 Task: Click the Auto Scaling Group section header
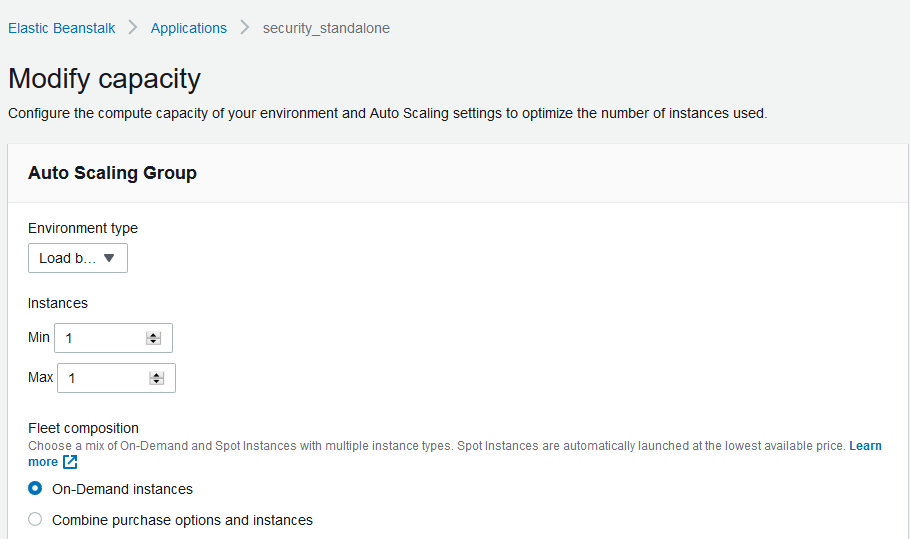click(112, 173)
